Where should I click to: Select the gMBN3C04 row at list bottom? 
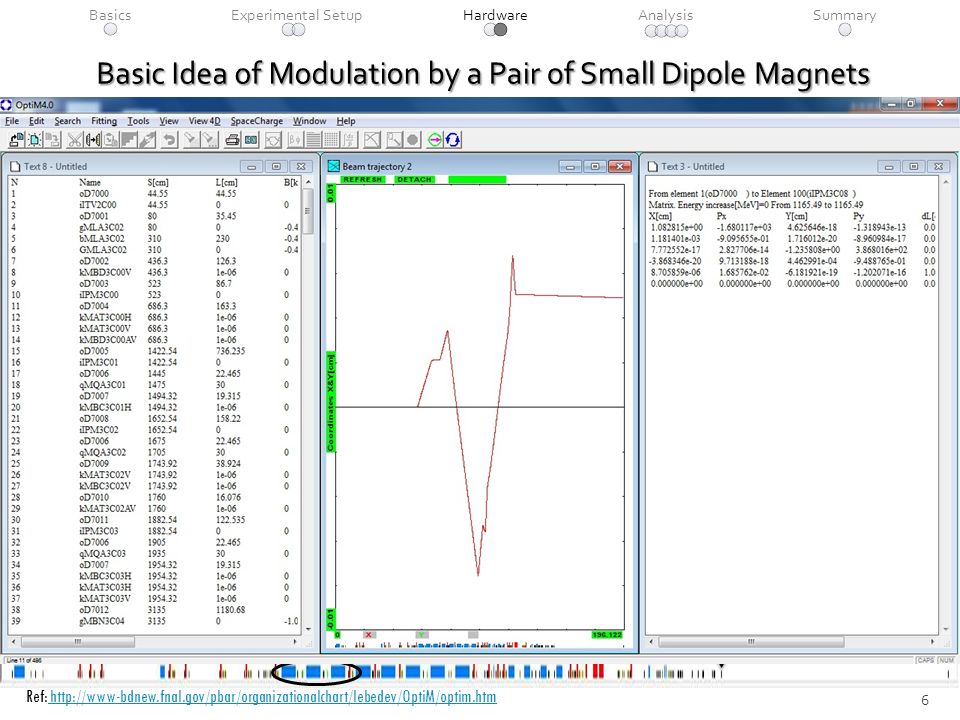click(x=155, y=621)
